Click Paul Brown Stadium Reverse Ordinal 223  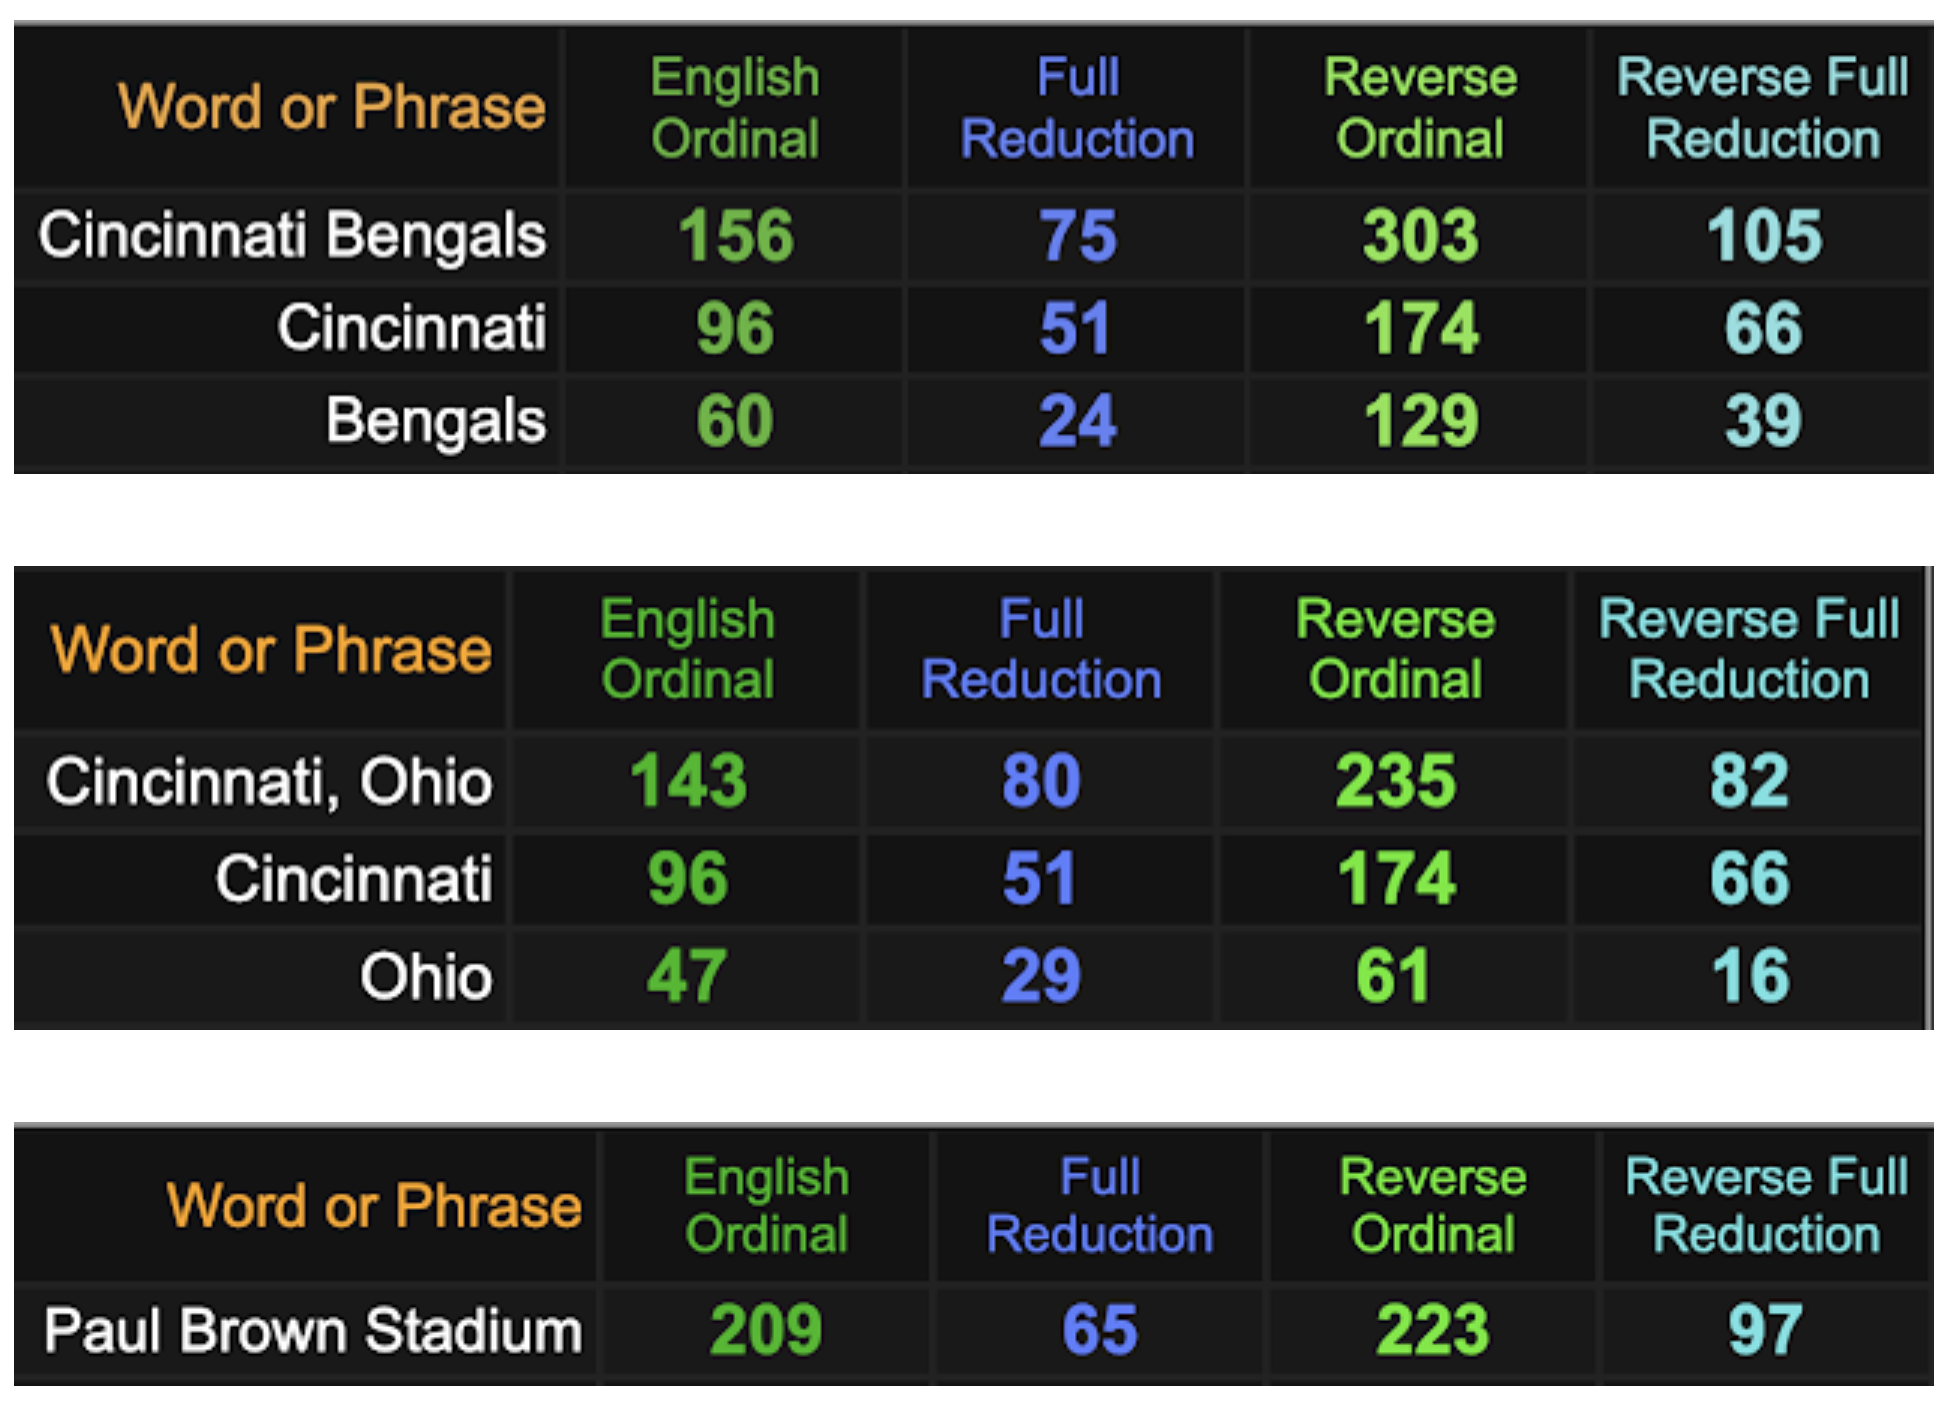click(x=1433, y=1331)
